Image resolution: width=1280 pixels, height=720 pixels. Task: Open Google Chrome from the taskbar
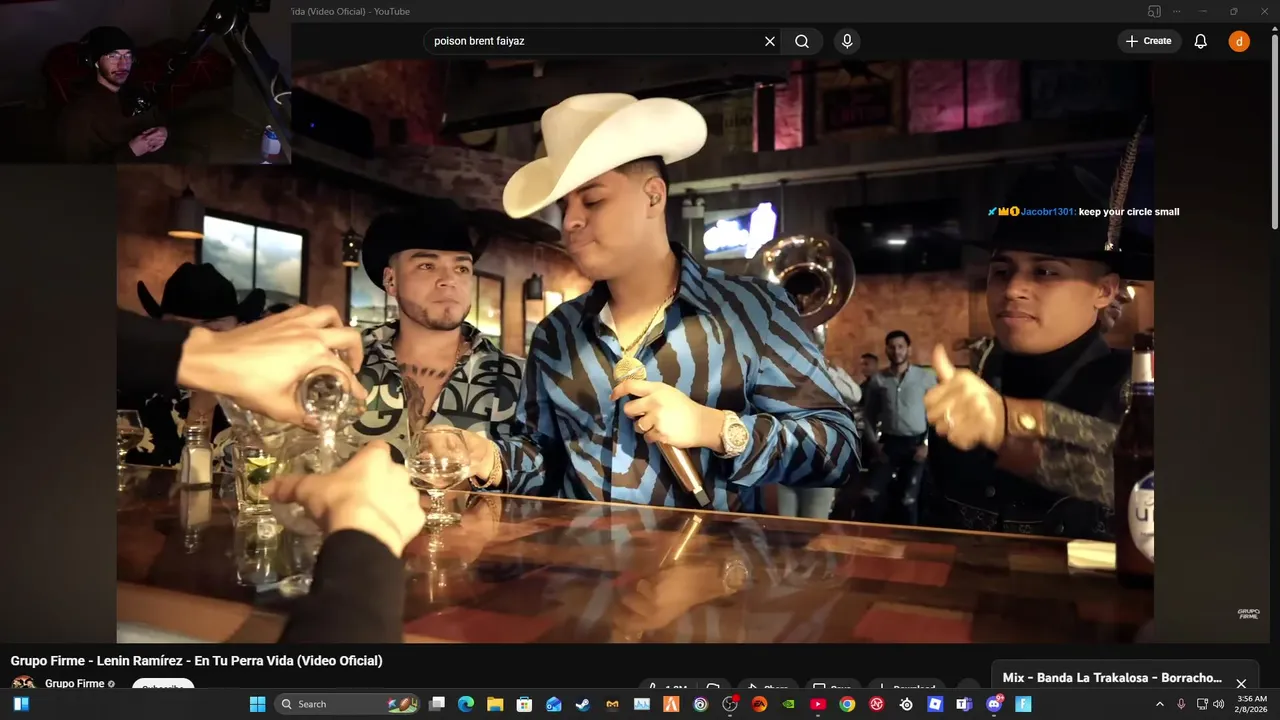(847, 704)
